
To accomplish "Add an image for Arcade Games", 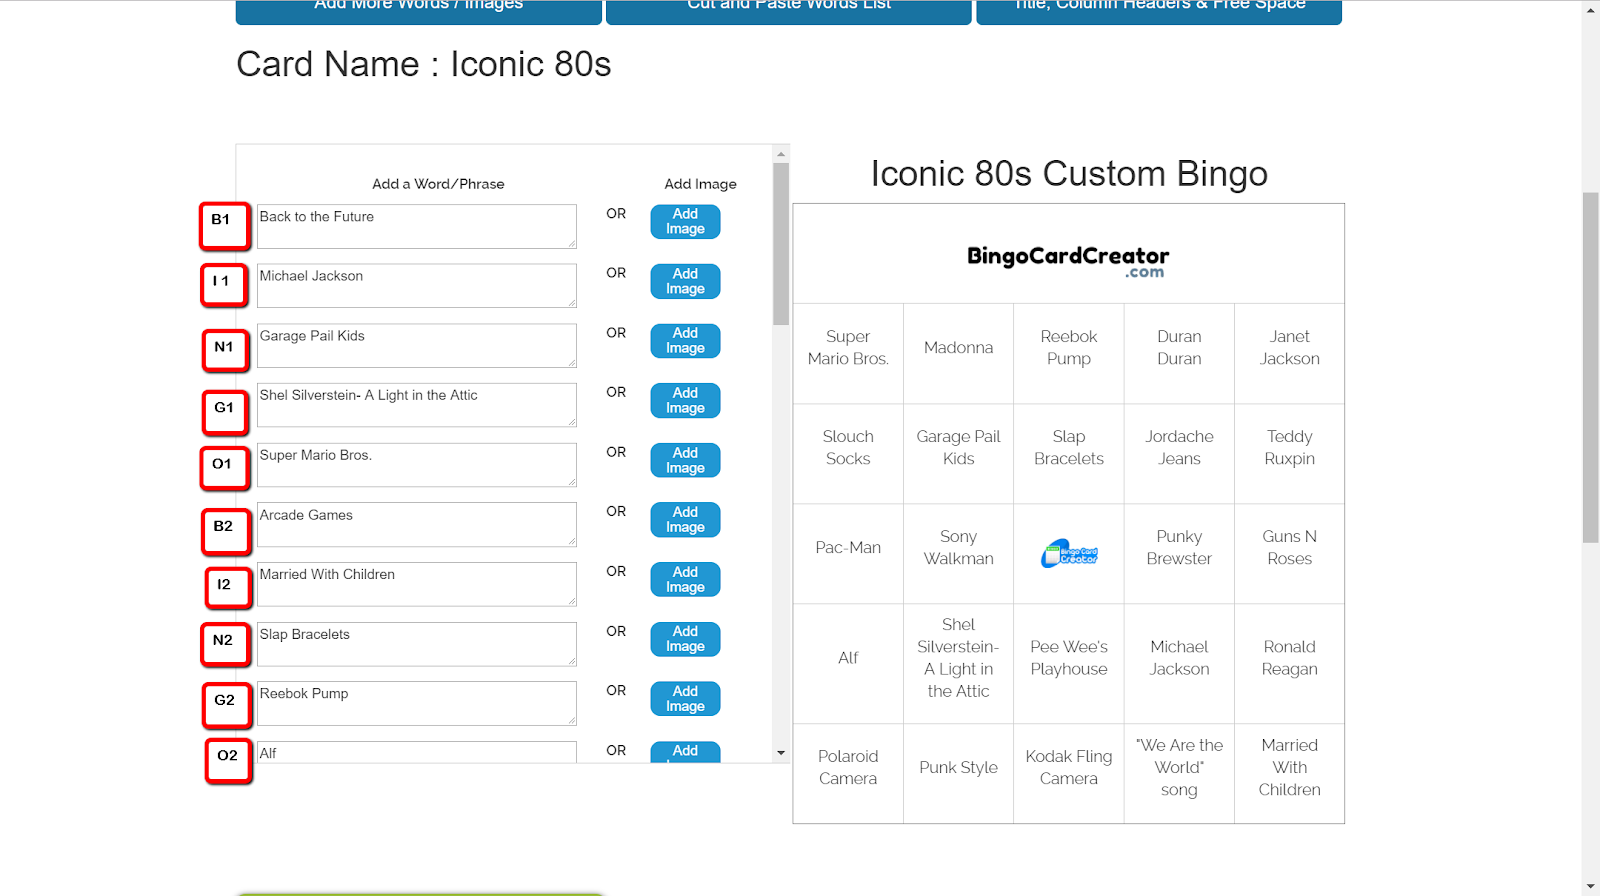I will [685, 520].
